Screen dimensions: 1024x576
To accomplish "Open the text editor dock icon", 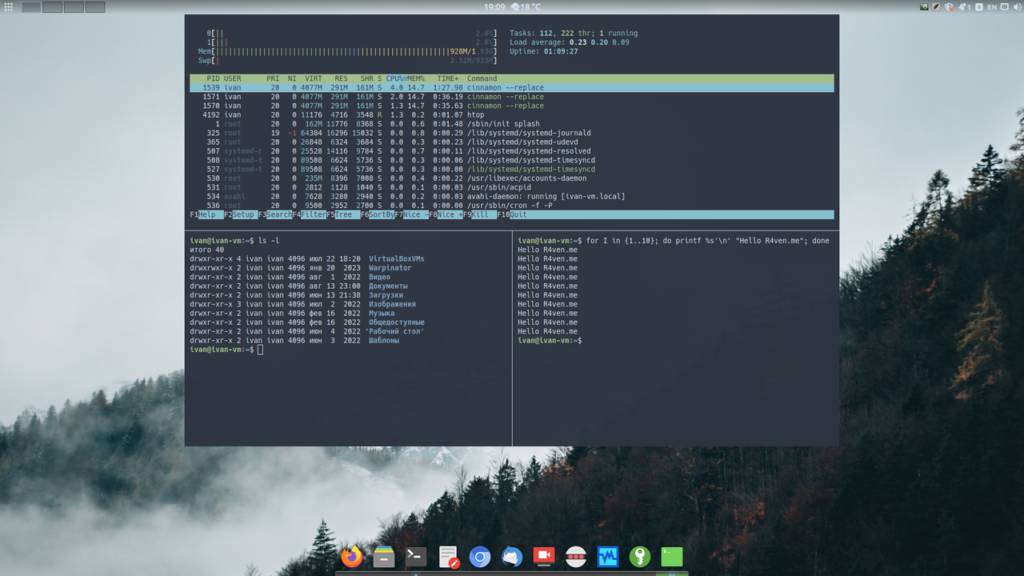I will (448, 557).
